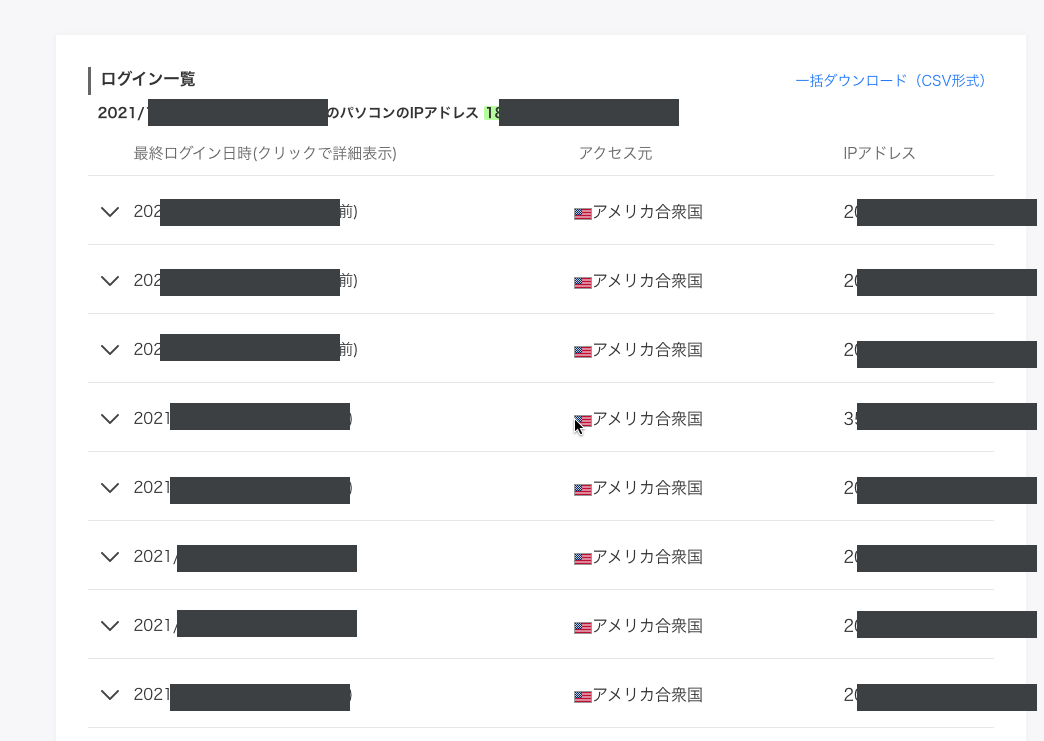
Task: Expand the sixth login row chevron
Action: [110, 557]
